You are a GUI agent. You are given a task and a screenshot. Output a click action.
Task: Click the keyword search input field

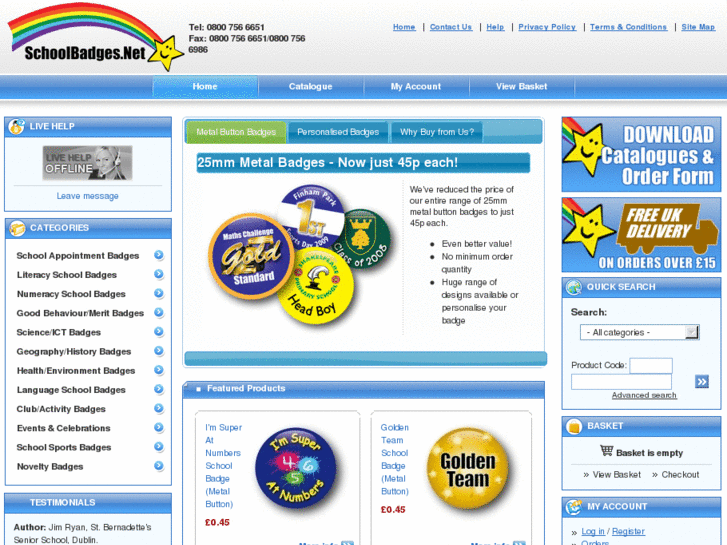621,382
